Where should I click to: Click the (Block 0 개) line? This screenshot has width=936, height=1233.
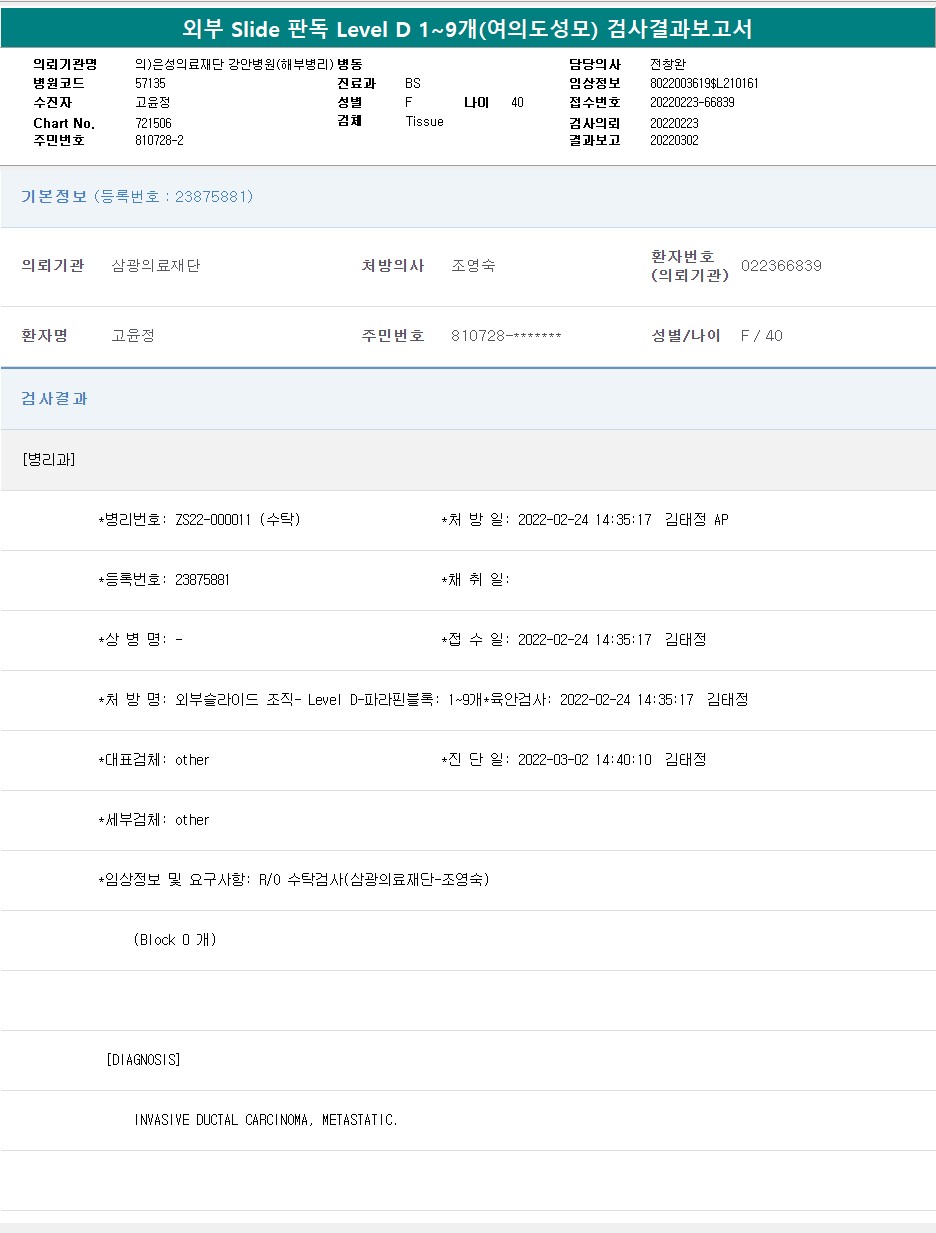(x=175, y=940)
